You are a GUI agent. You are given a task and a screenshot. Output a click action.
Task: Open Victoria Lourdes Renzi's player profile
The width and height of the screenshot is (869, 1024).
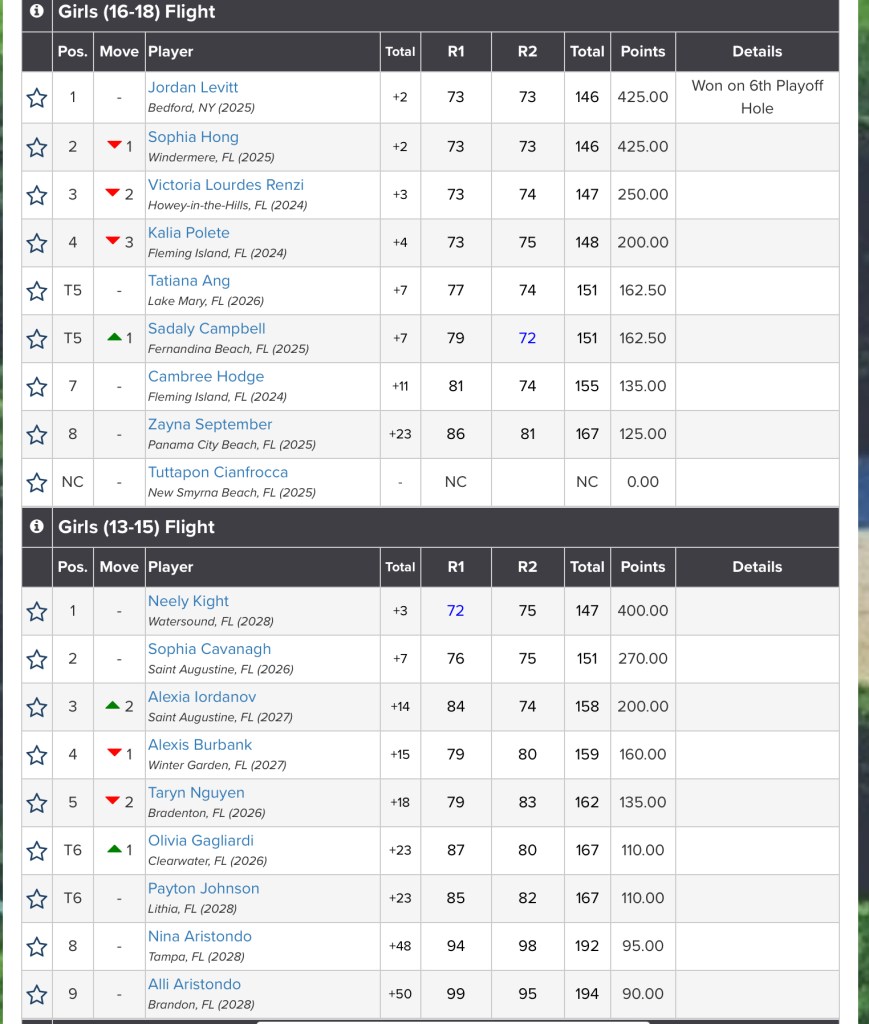click(226, 185)
